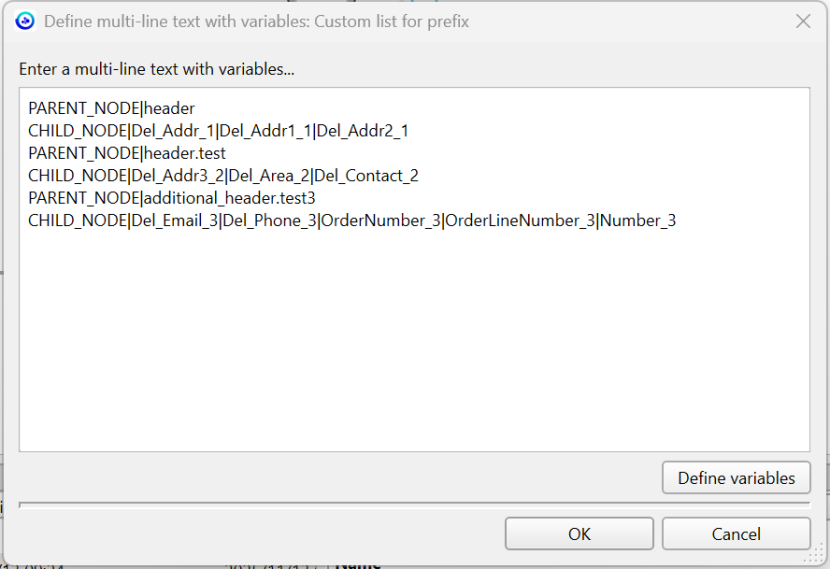This screenshot has height=569, width=830.
Task: Click the OrderLineNumber_3 token
Action: click(x=519, y=220)
